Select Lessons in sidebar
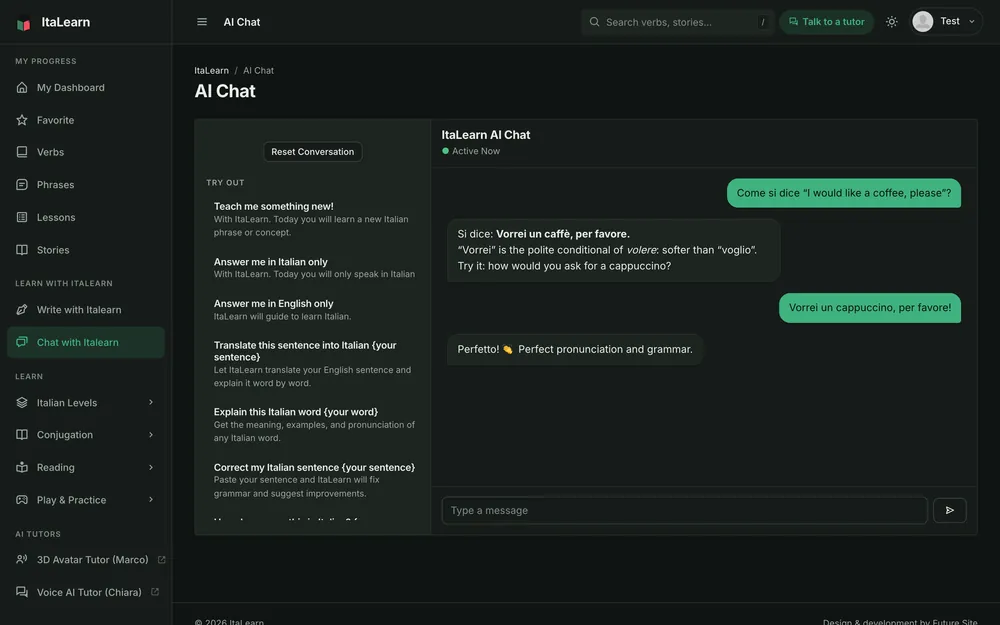Screen dimensions: 1000x625 click(85, 217)
